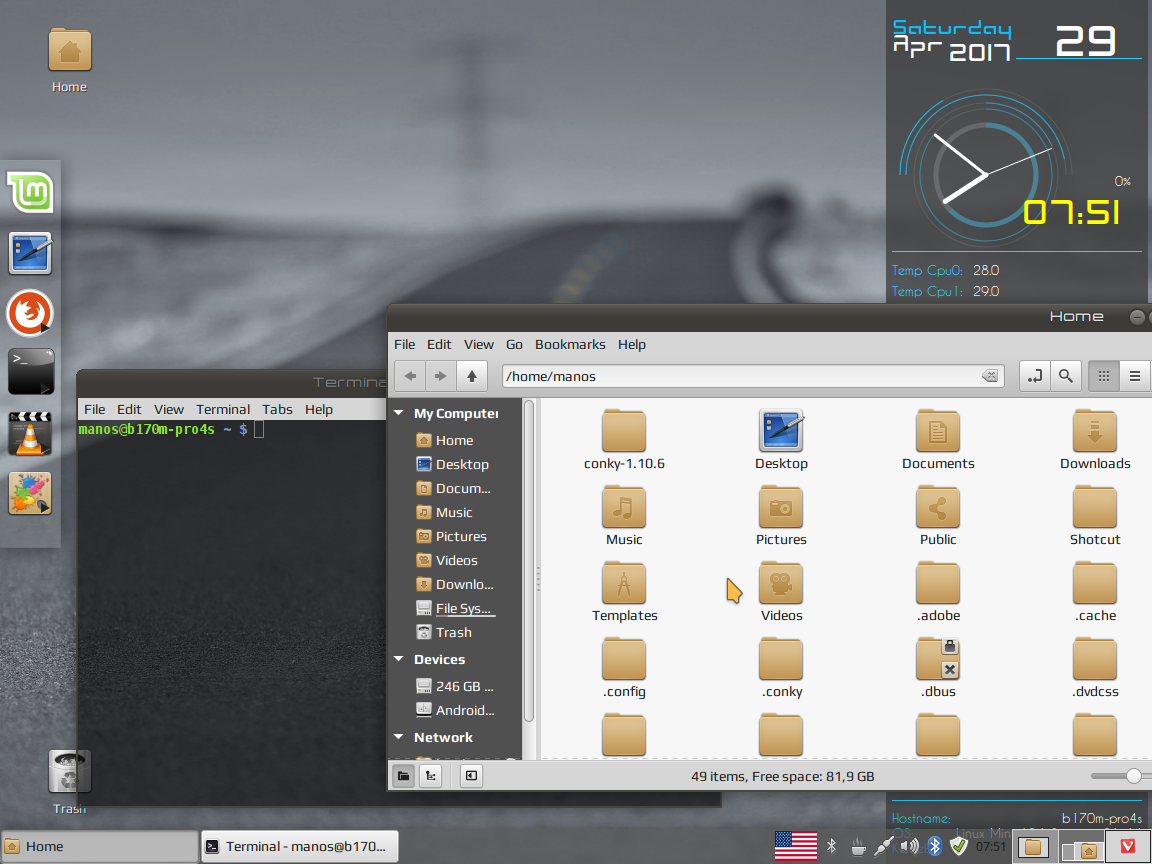The height and width of the screenshot is (864, 1152).
Task: Clear the location path field
Action: coord(990,376)
